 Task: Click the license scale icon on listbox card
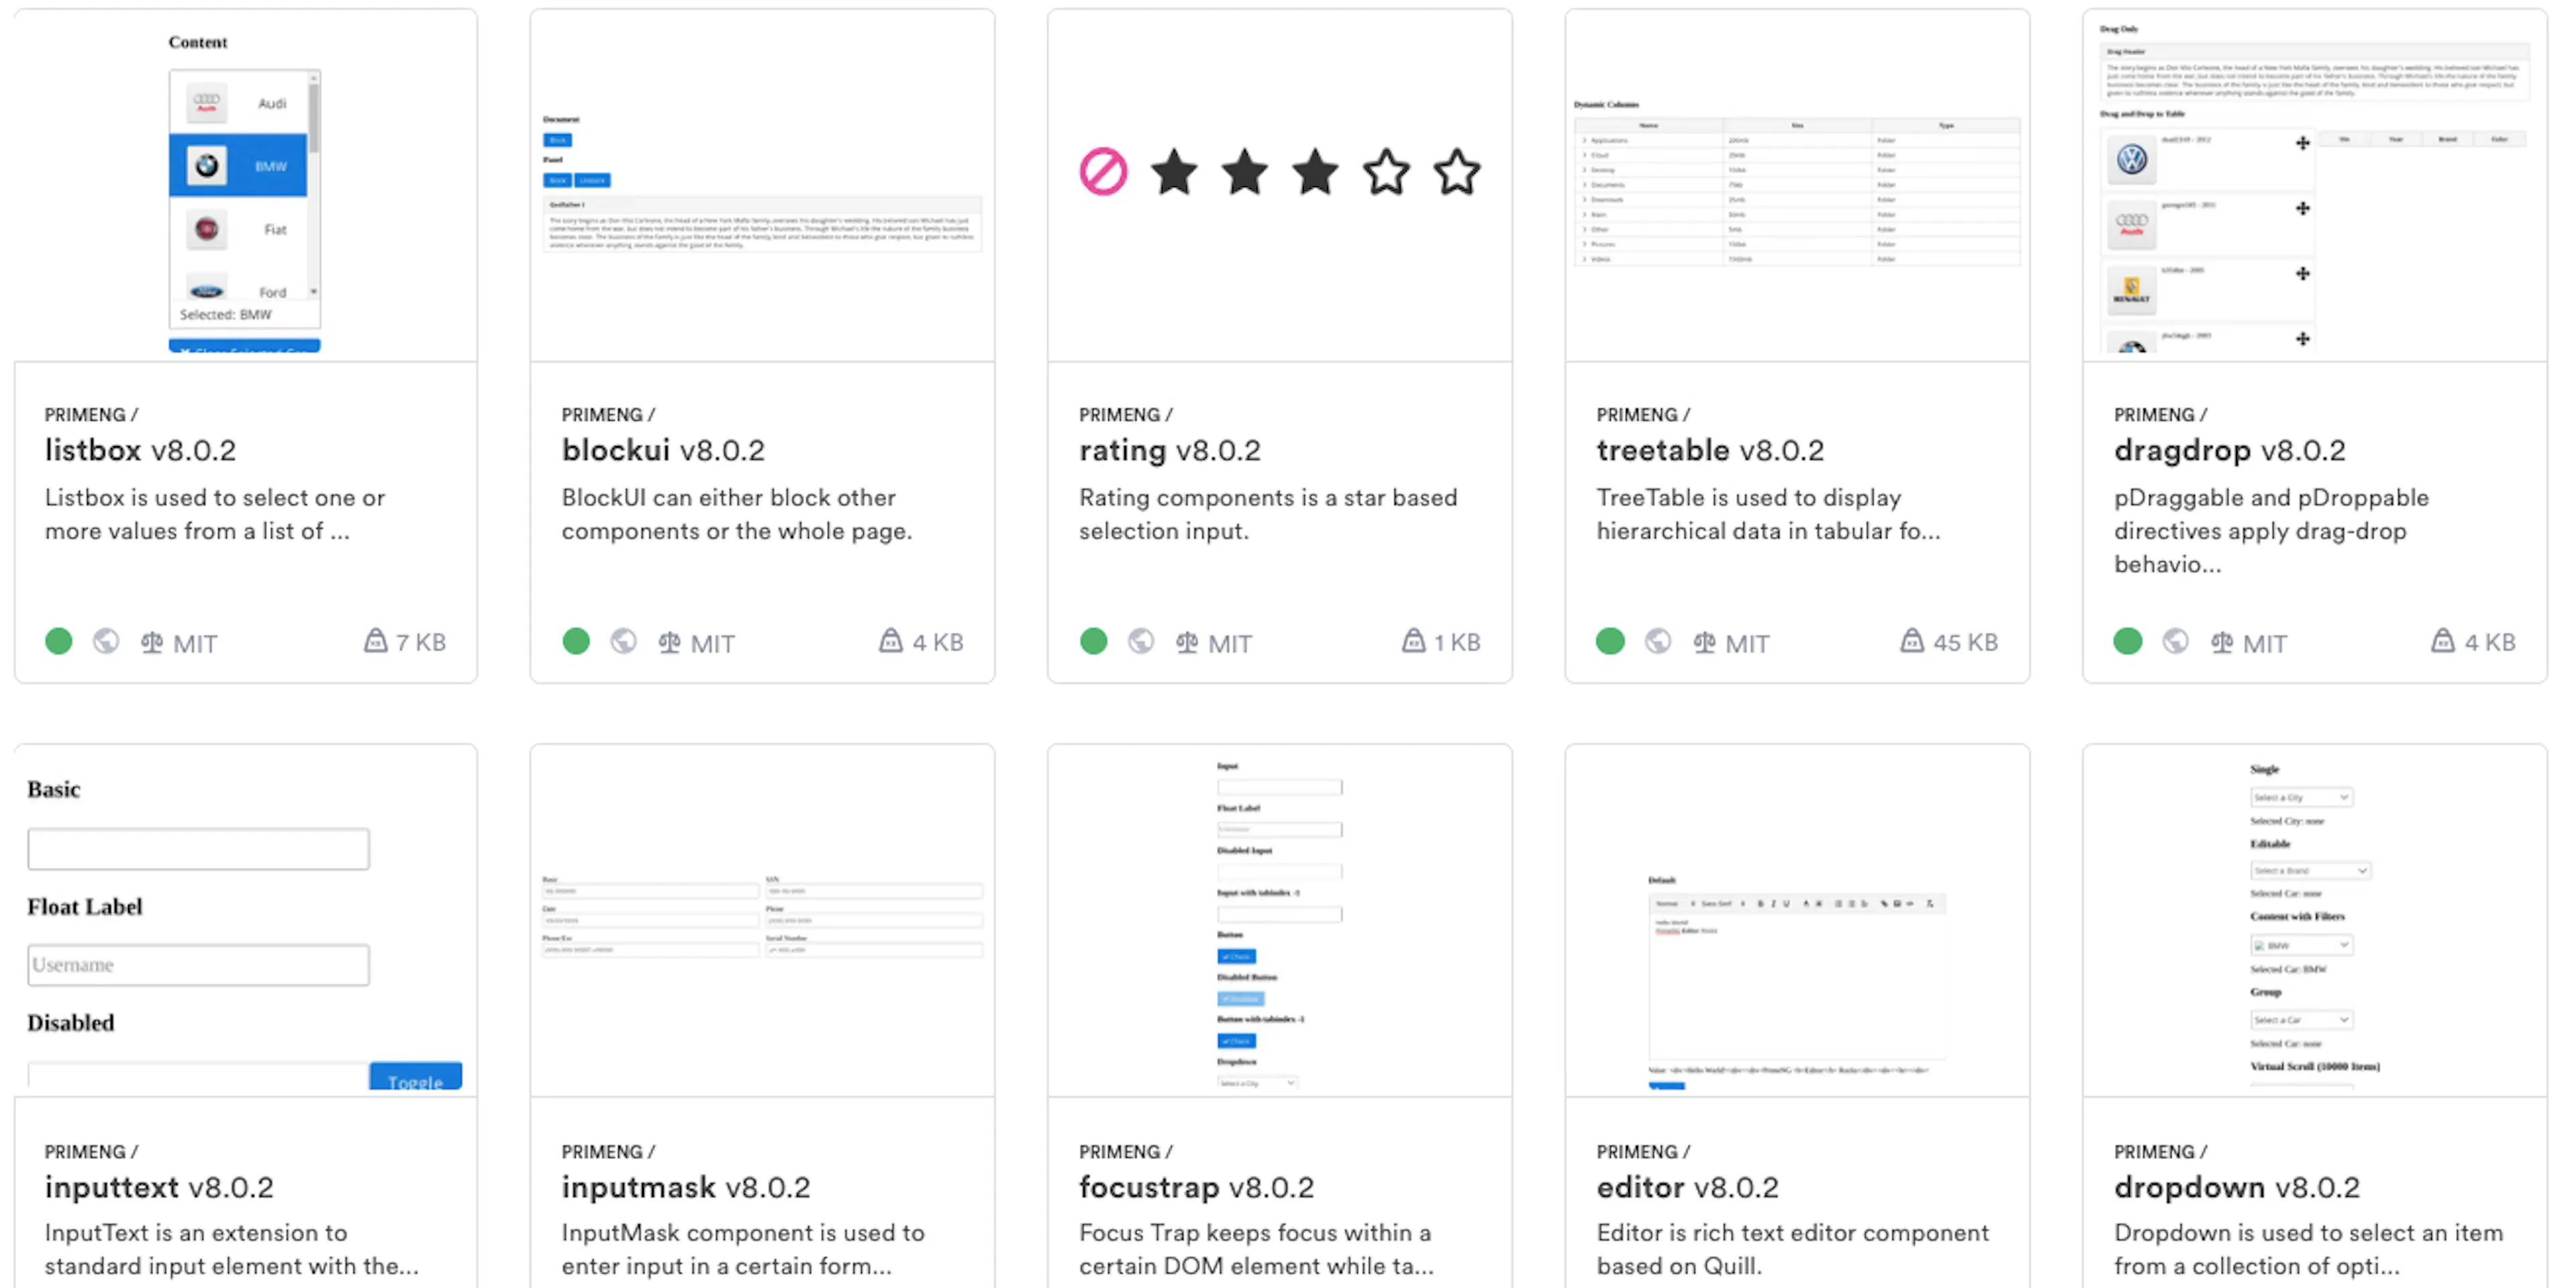point(152,642)
